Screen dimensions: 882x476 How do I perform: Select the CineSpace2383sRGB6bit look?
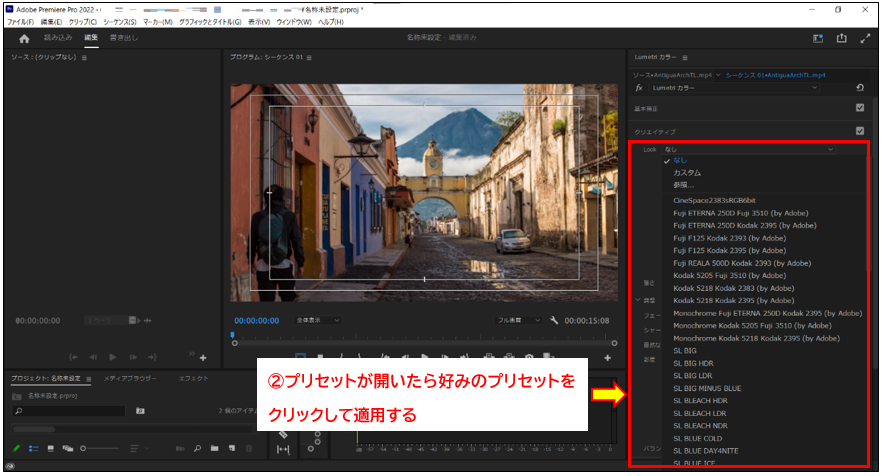(x=714, y=200)
